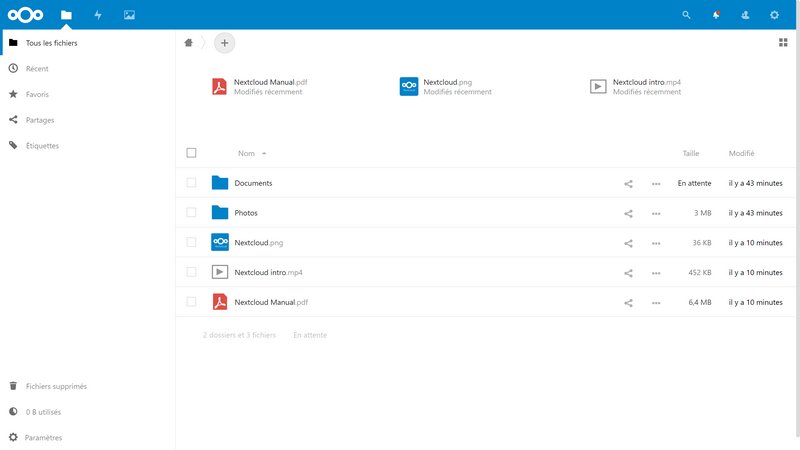
Task: Open the Récent files view
Action: [x=37, y=69]
